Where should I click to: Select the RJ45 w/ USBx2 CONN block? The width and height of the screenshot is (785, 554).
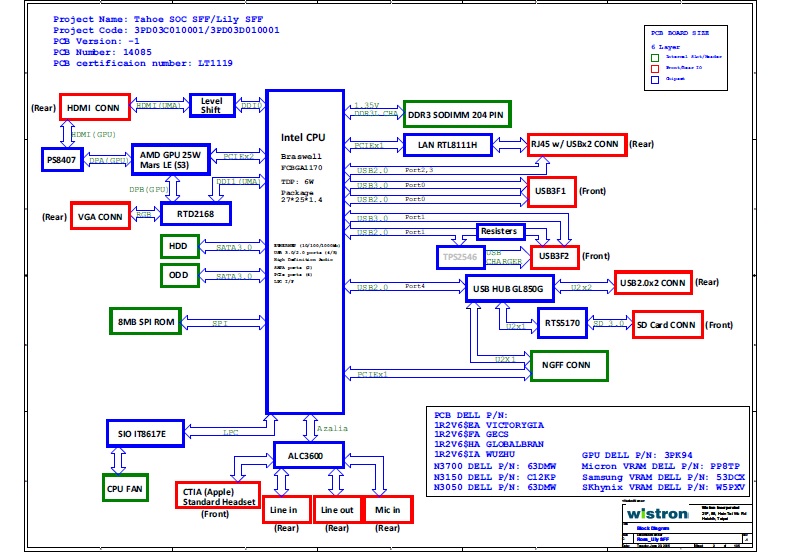point(577,144)
